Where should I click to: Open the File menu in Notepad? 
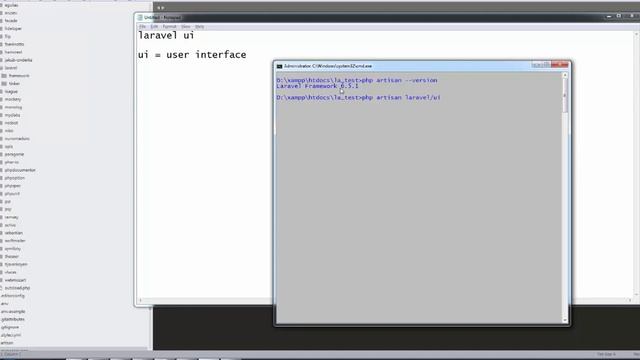coord(142,27)
